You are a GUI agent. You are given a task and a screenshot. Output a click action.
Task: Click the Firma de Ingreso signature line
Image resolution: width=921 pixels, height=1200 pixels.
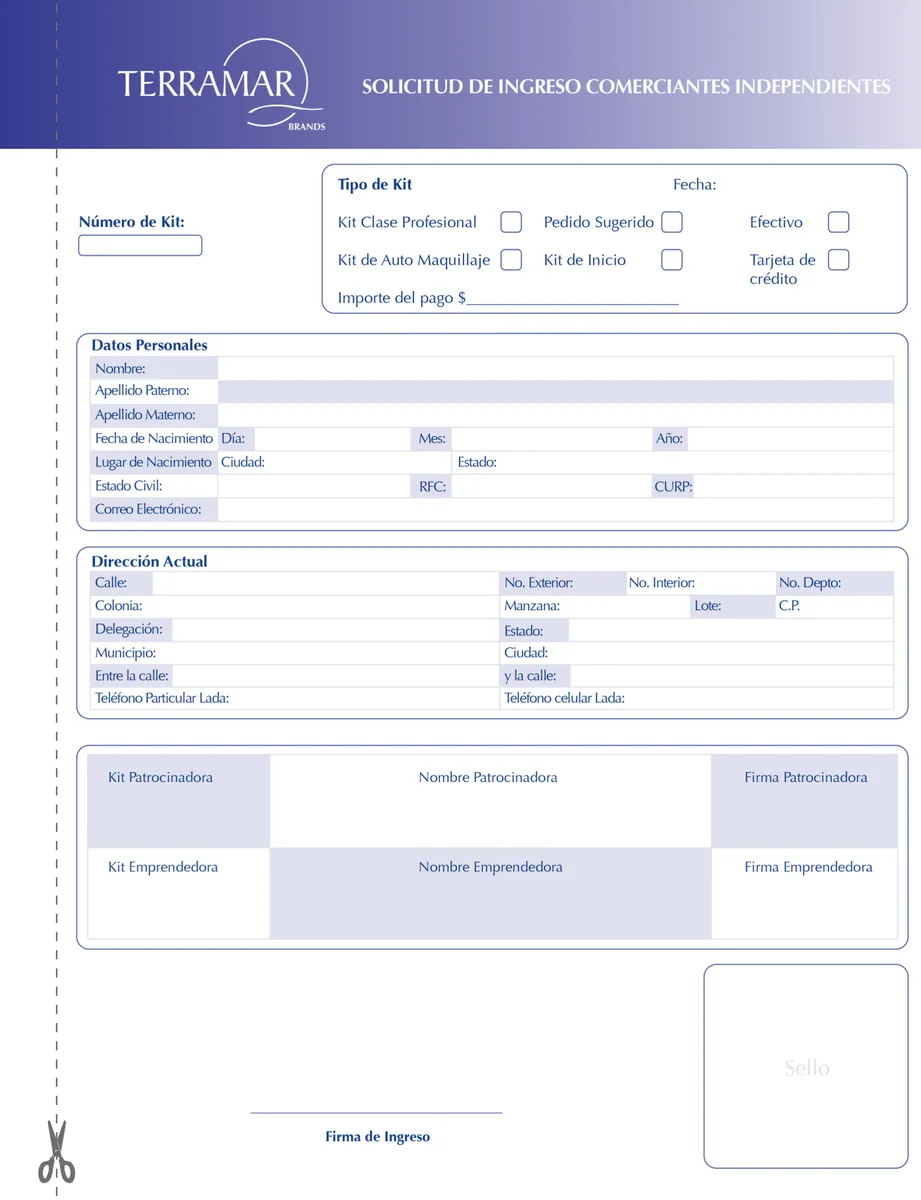[x=376, y=1112]
